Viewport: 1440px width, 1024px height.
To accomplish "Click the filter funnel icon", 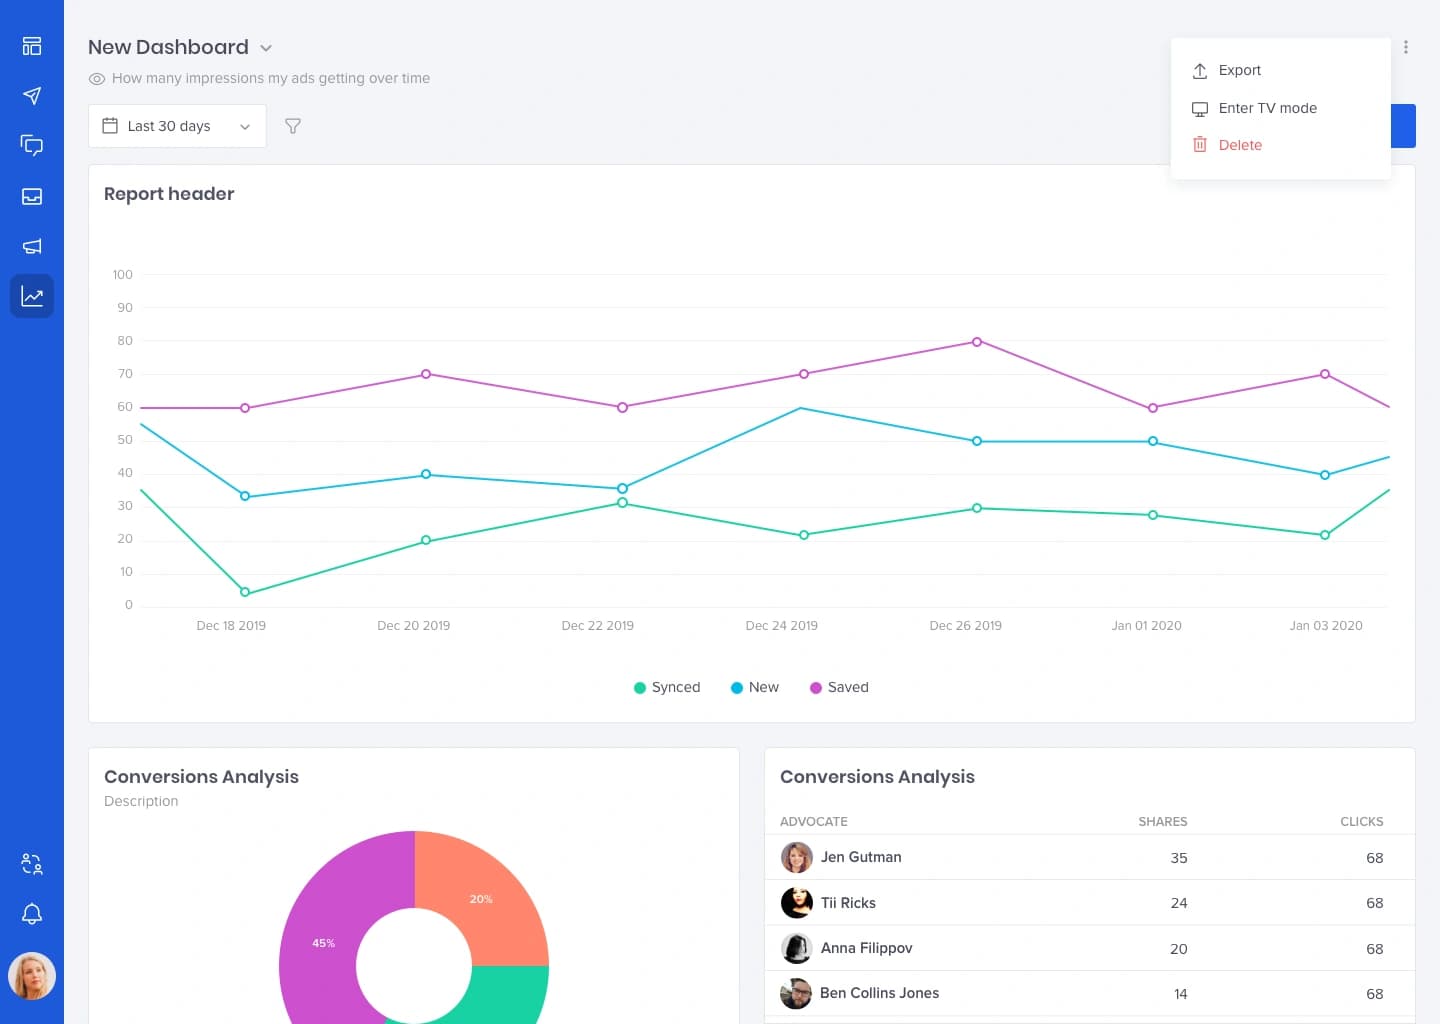I will pos(292,126).
